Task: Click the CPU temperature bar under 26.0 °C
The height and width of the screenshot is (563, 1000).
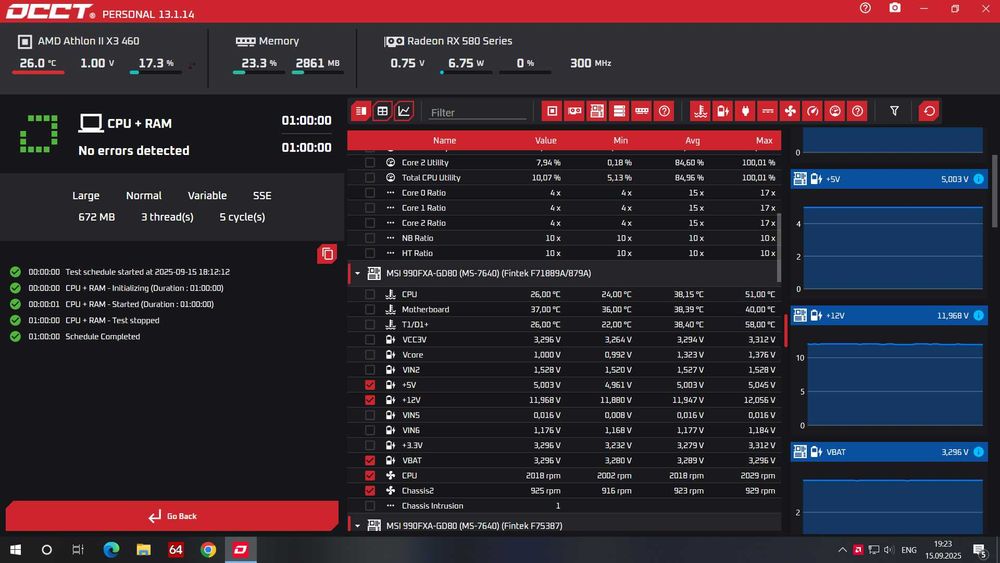Action: coord(38,73)
